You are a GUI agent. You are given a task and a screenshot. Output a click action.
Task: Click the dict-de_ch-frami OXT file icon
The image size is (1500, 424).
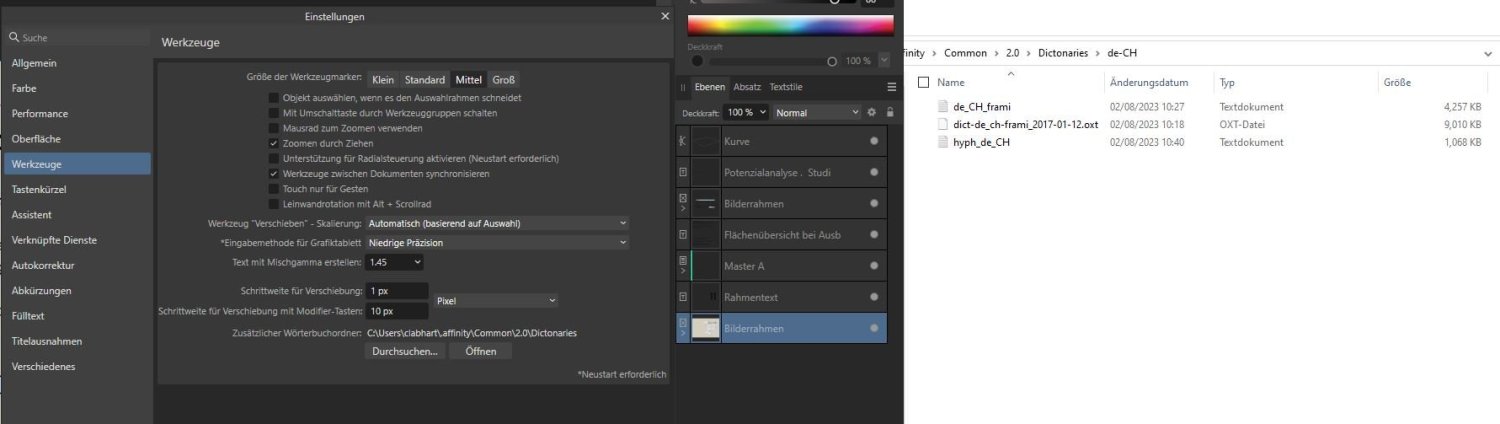(x=943, y=125)
